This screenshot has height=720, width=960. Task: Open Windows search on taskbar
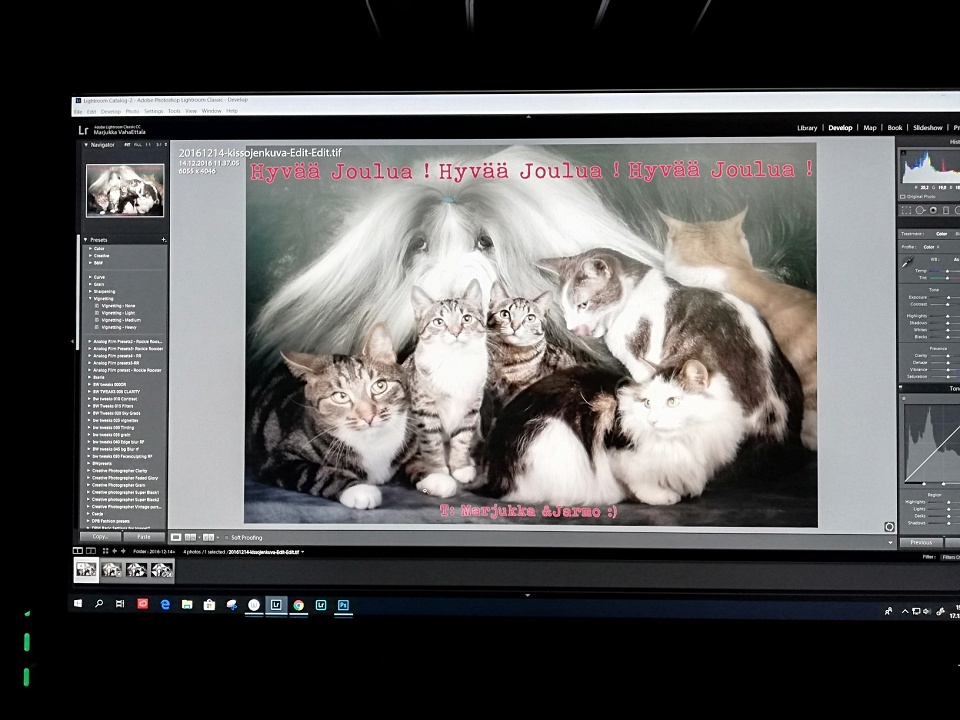[x=99, y=604]
